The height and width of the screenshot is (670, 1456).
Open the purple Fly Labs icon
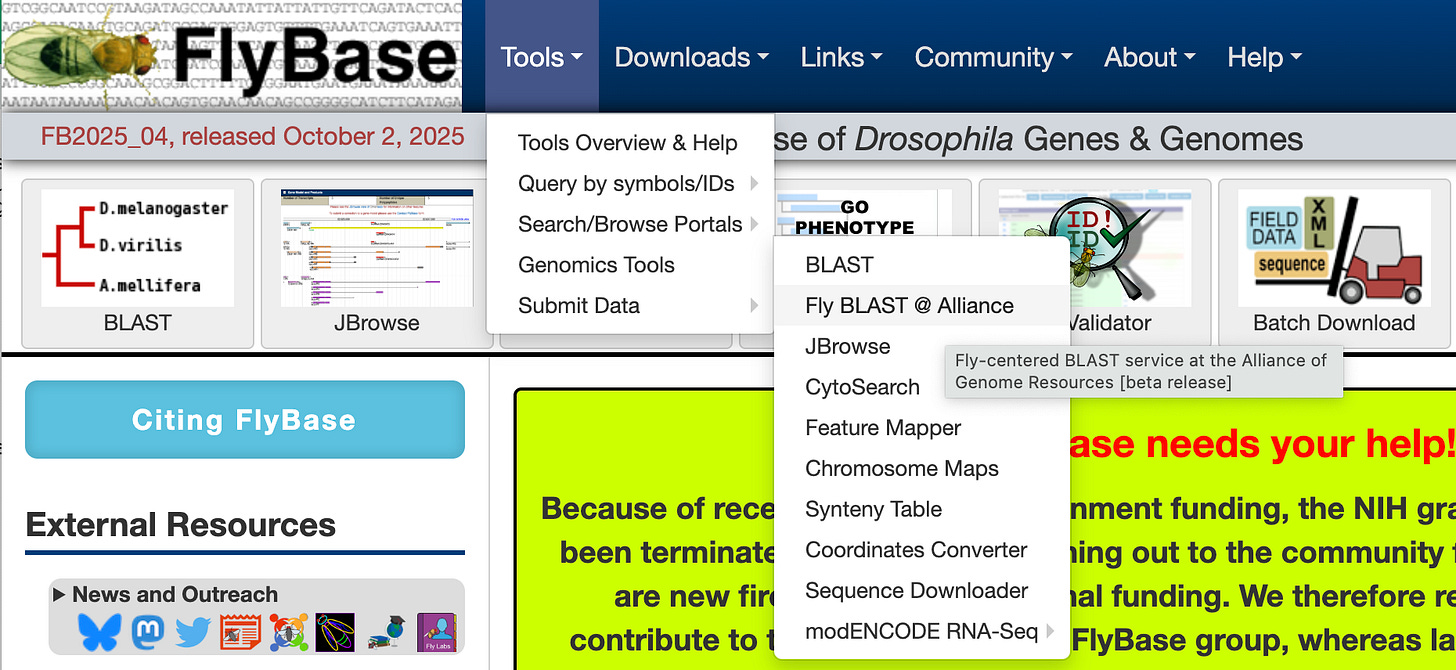437,632
